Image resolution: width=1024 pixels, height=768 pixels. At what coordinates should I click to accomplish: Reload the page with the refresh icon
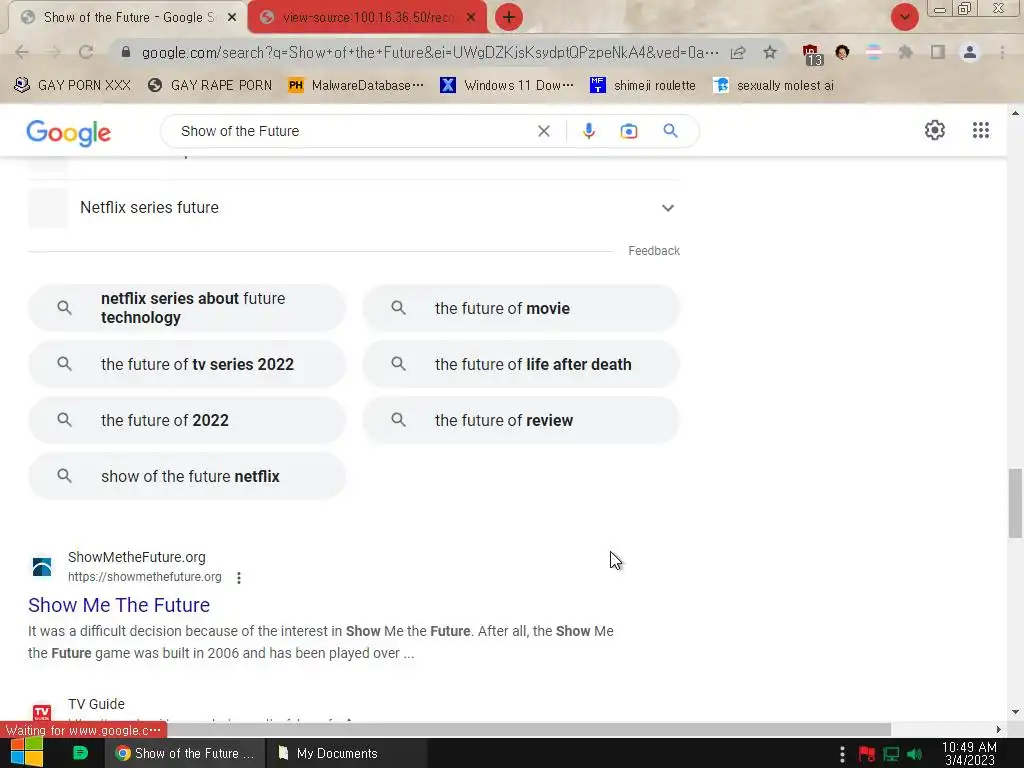(86, 52)
